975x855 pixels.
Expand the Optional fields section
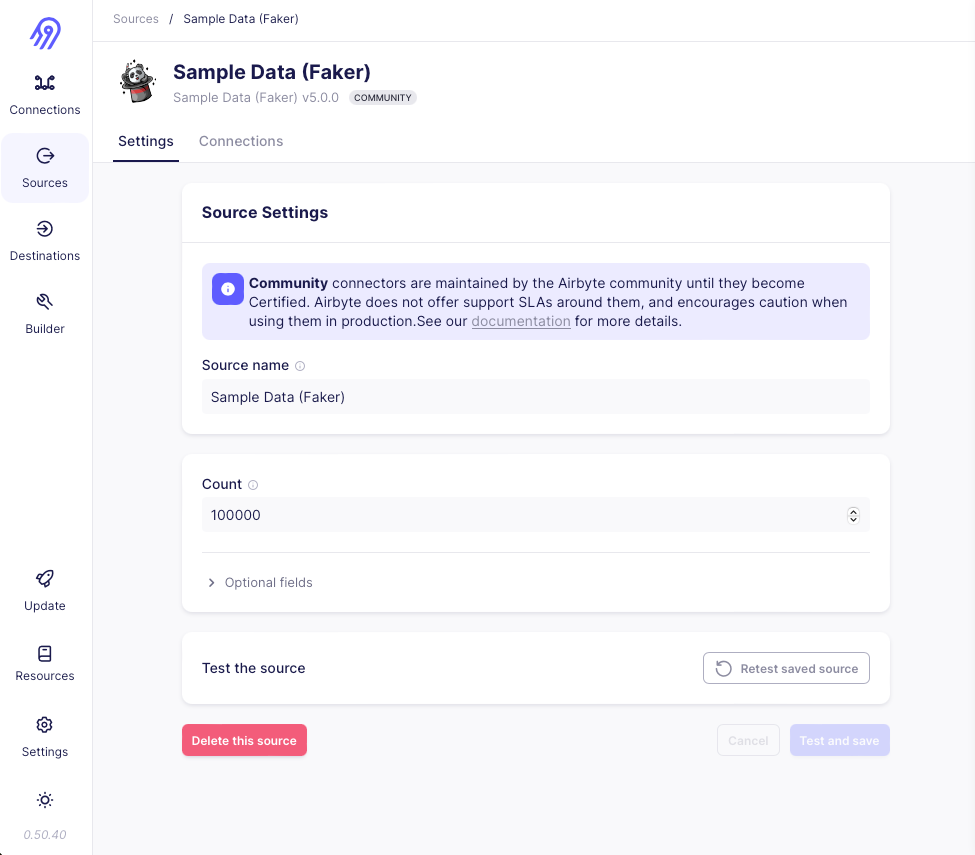pyautogui.click(x=260, y=582)
